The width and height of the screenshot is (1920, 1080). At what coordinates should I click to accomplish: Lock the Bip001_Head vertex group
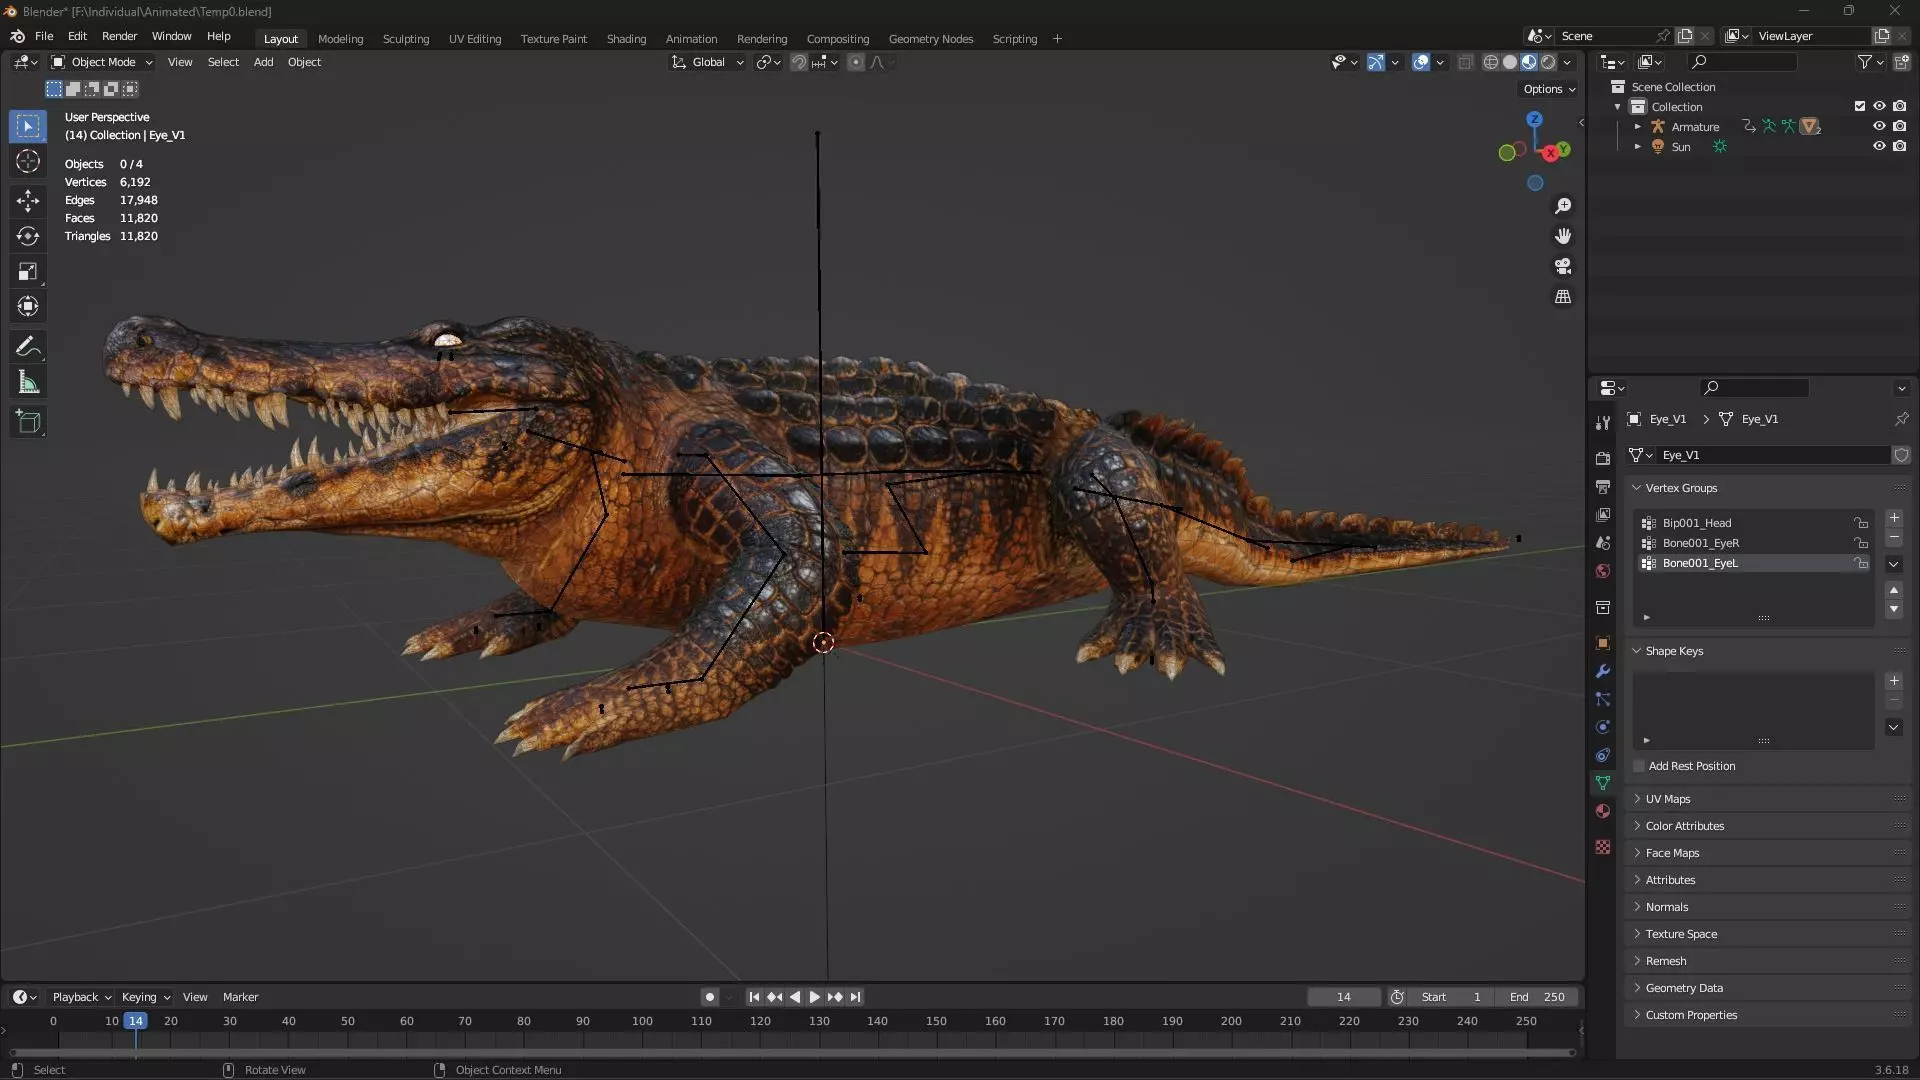coord(1861,523)
